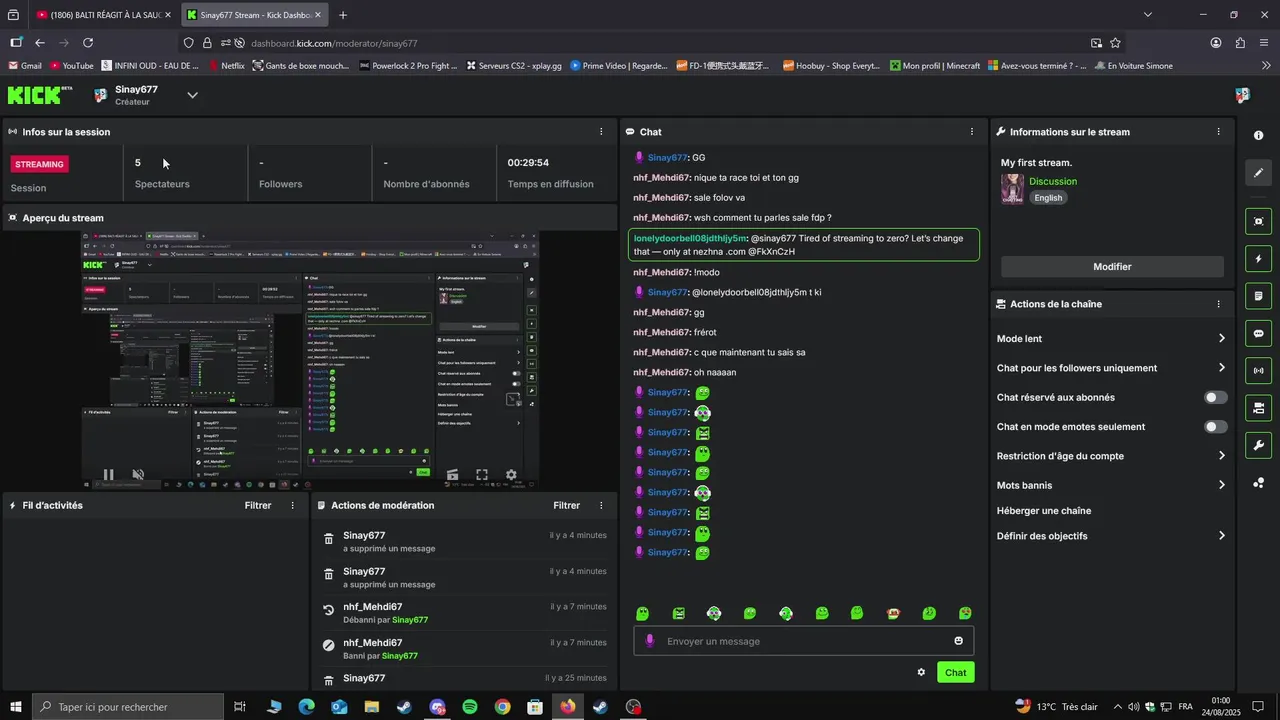Image resolution: width=1280 pixels, height=720 pixels.
Task: Open Actions de la chaîne three-dot menu
Action: [1218, 304]
